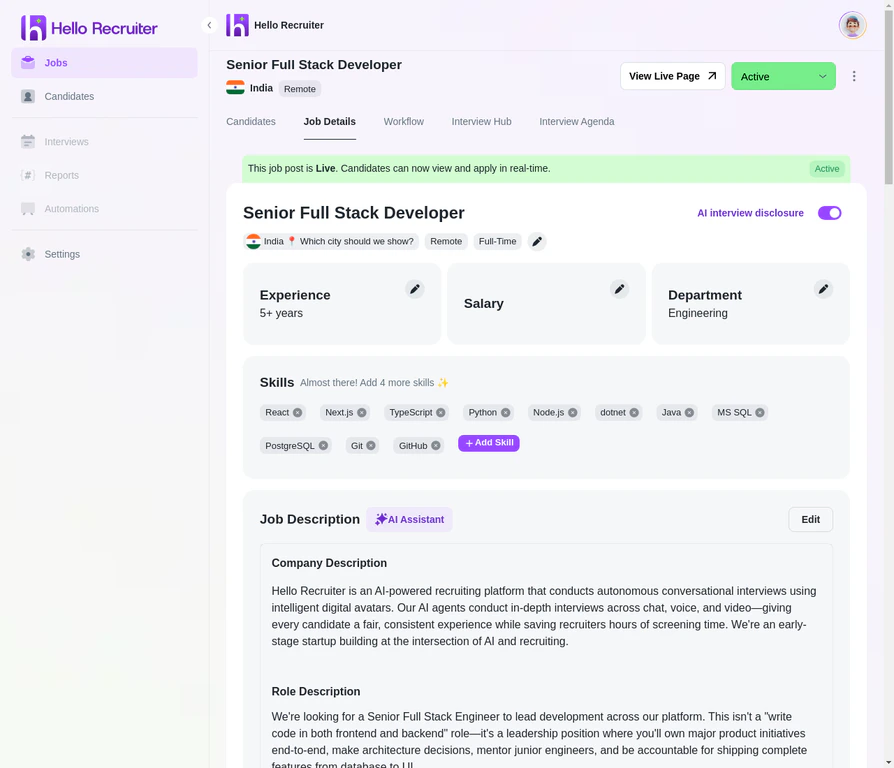
Task: Remove the Java skill
Action: 689,412
